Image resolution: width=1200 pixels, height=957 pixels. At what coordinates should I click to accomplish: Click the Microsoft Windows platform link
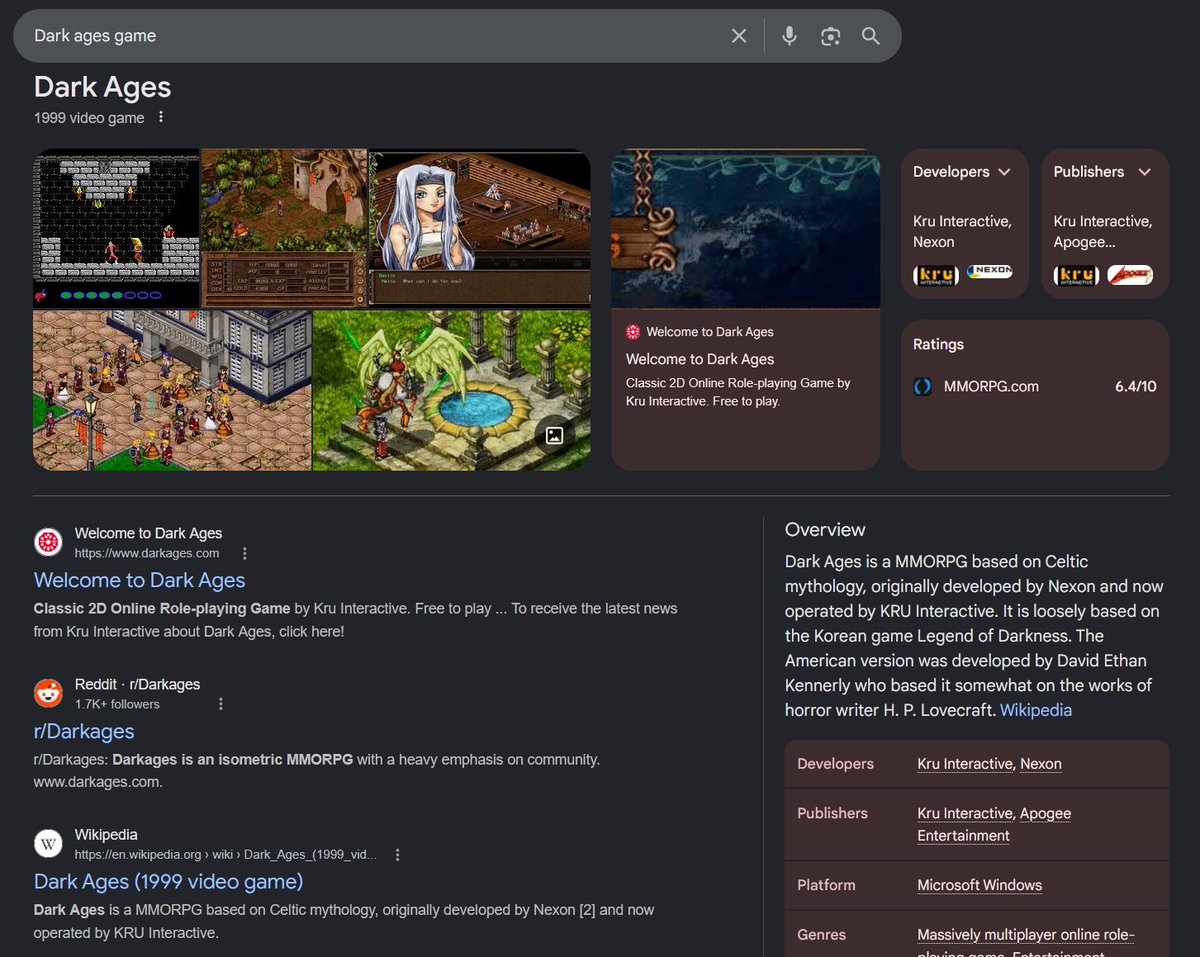tap(980, 885)
